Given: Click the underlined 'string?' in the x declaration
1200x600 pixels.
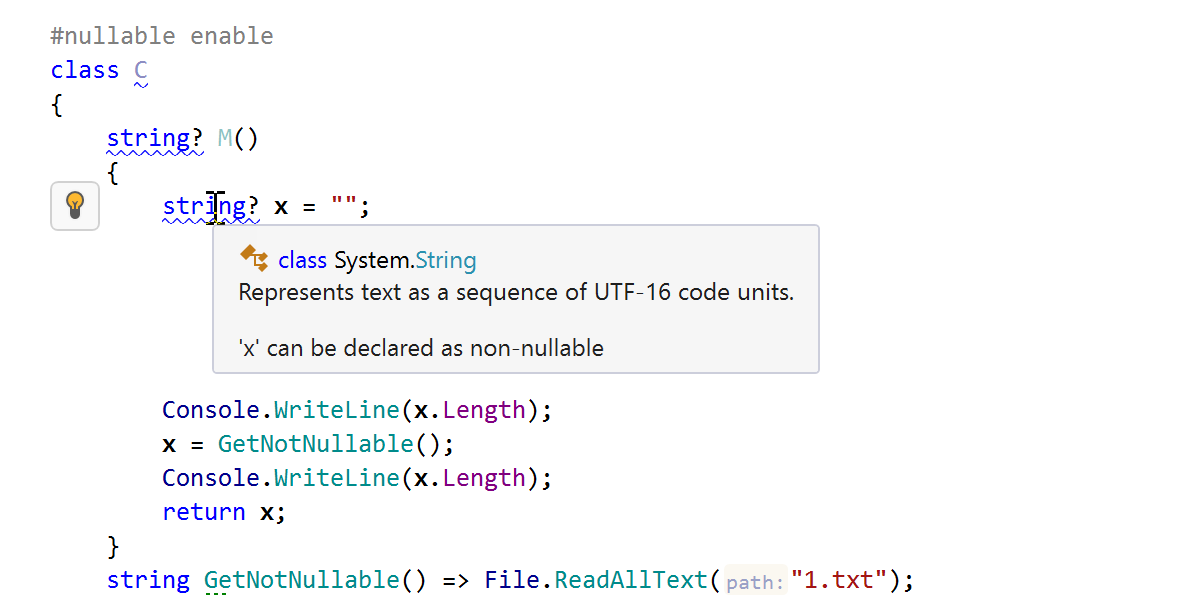Looking at the screenshot, I should pos(210,207).
